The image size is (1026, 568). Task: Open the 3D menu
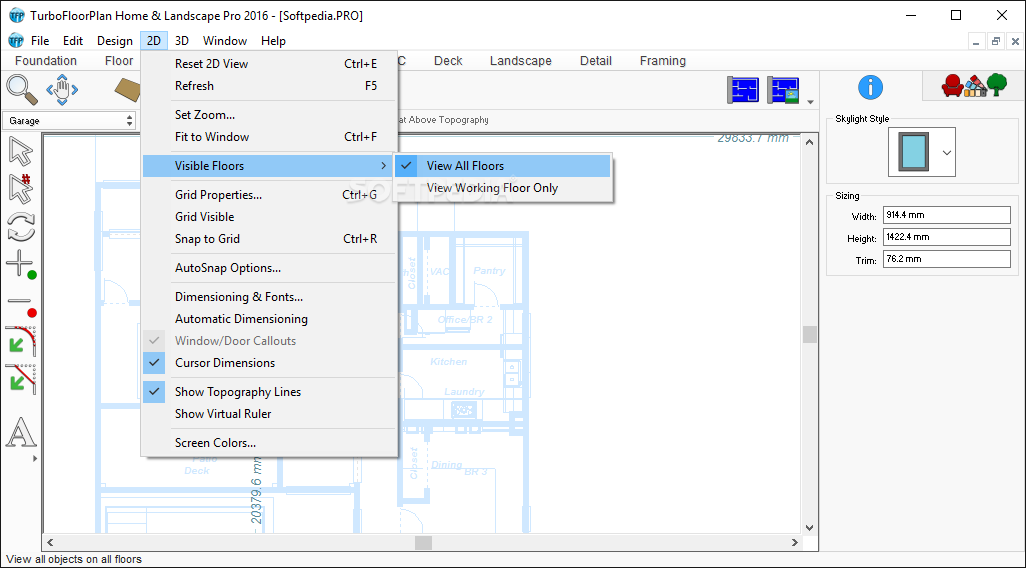tap(182, 41)
